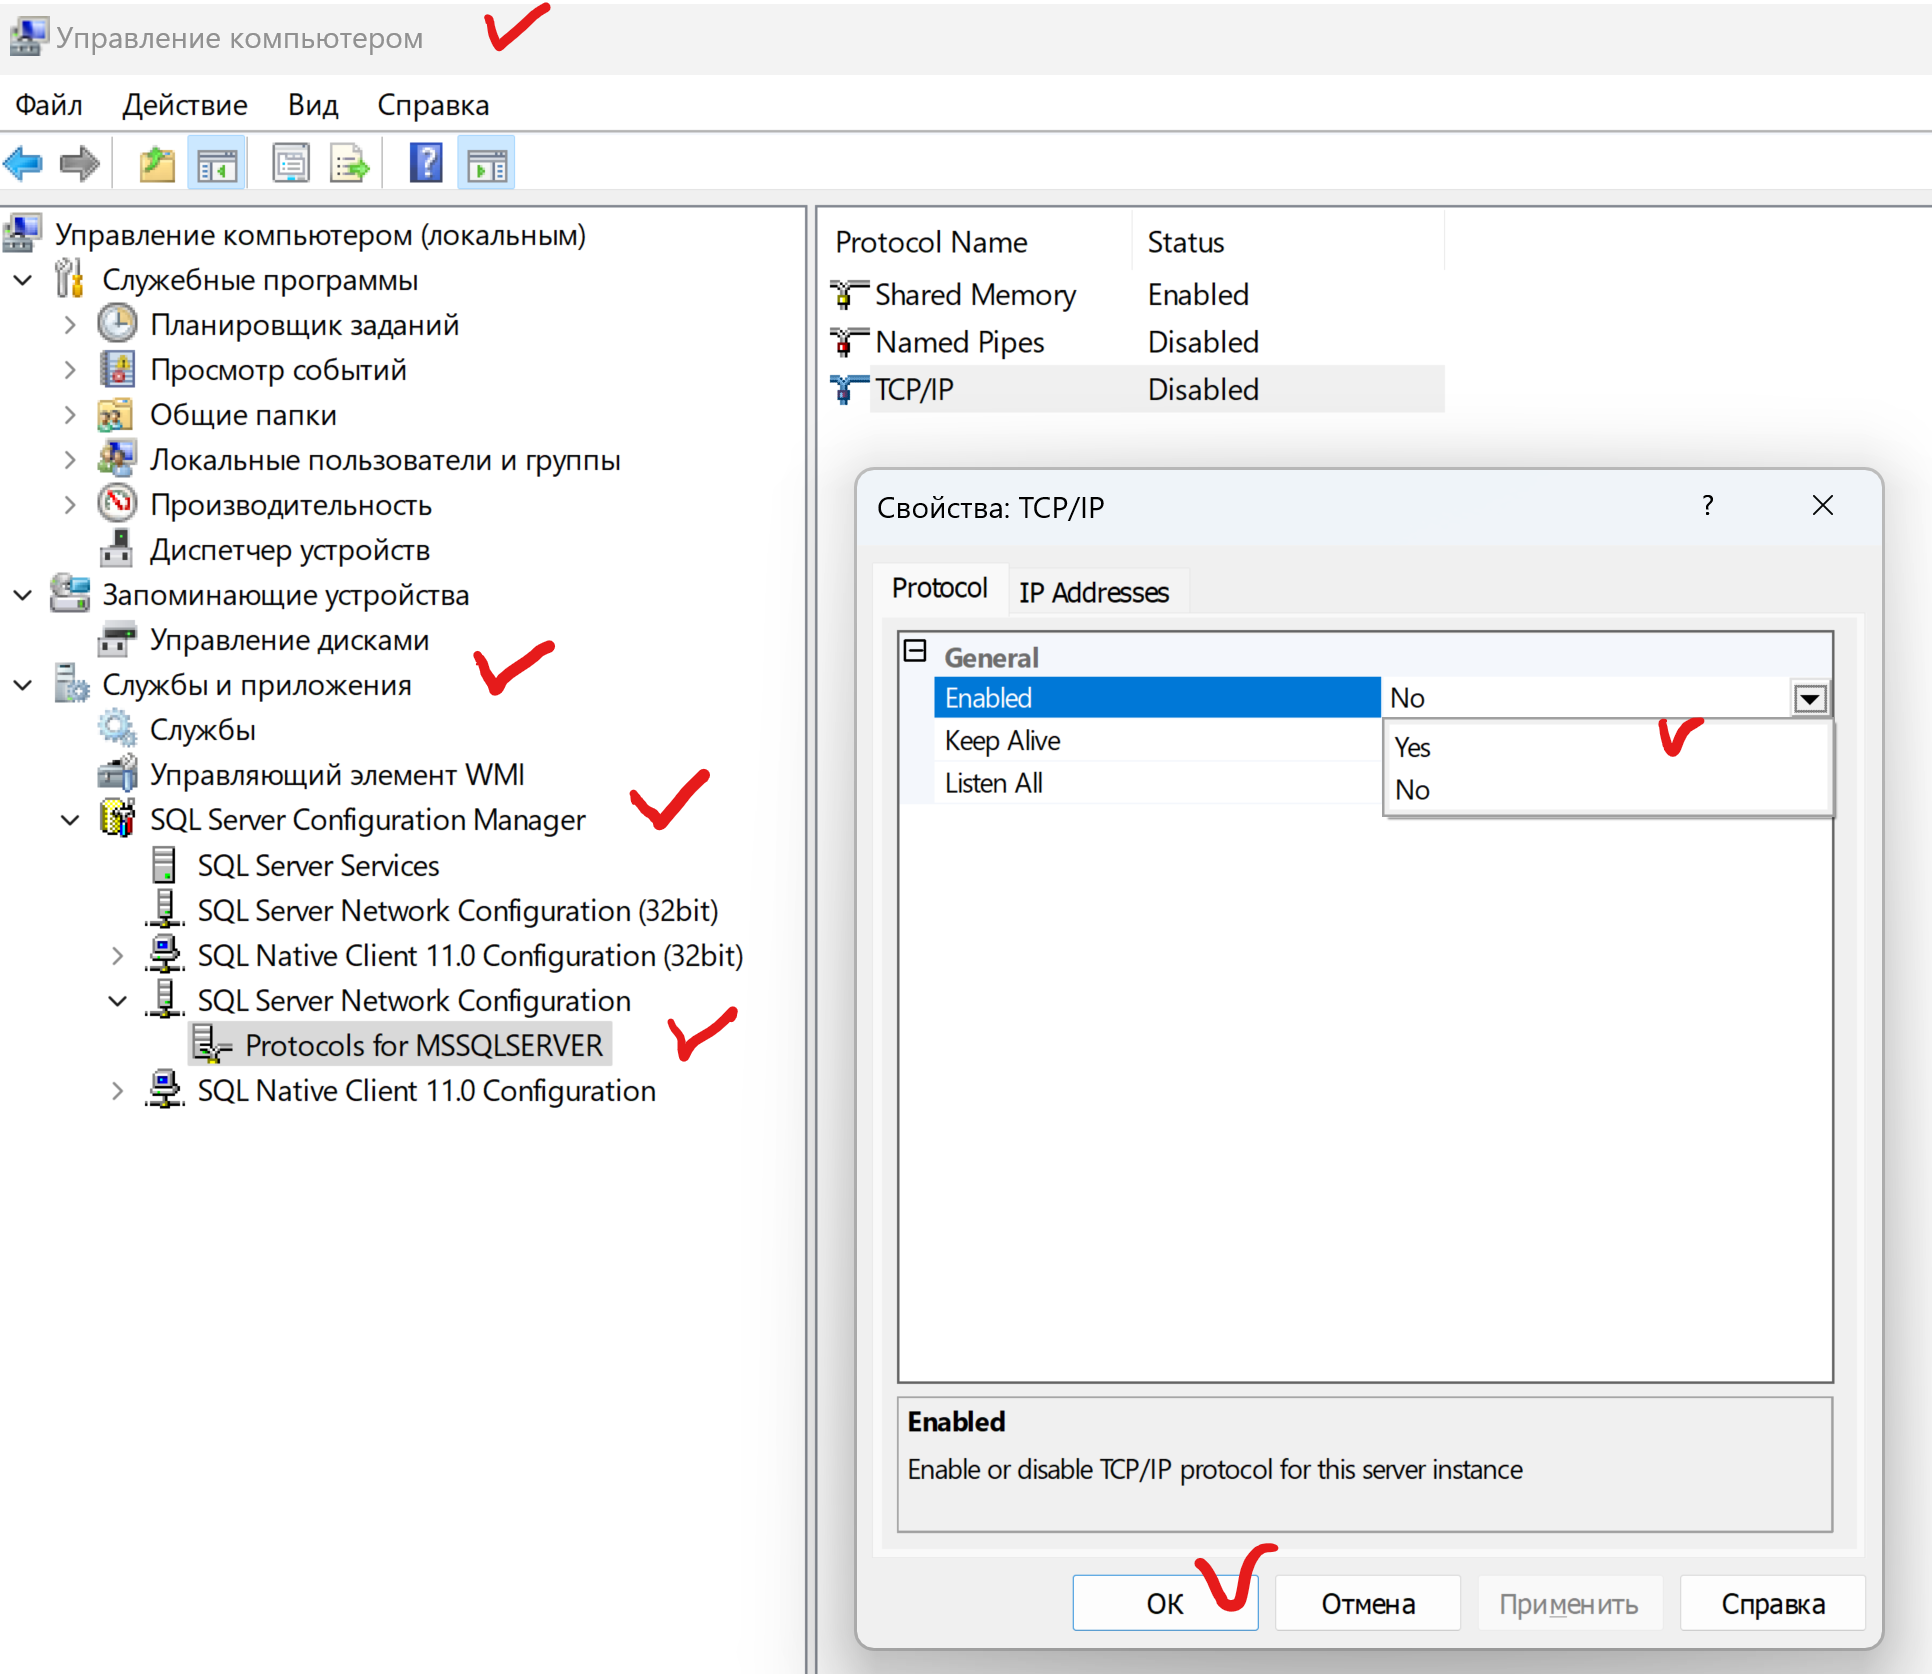Expand SQL Native Client 11.0 Configuration (32bit)
This screenshot has width=1932, height=1674.
117,956
